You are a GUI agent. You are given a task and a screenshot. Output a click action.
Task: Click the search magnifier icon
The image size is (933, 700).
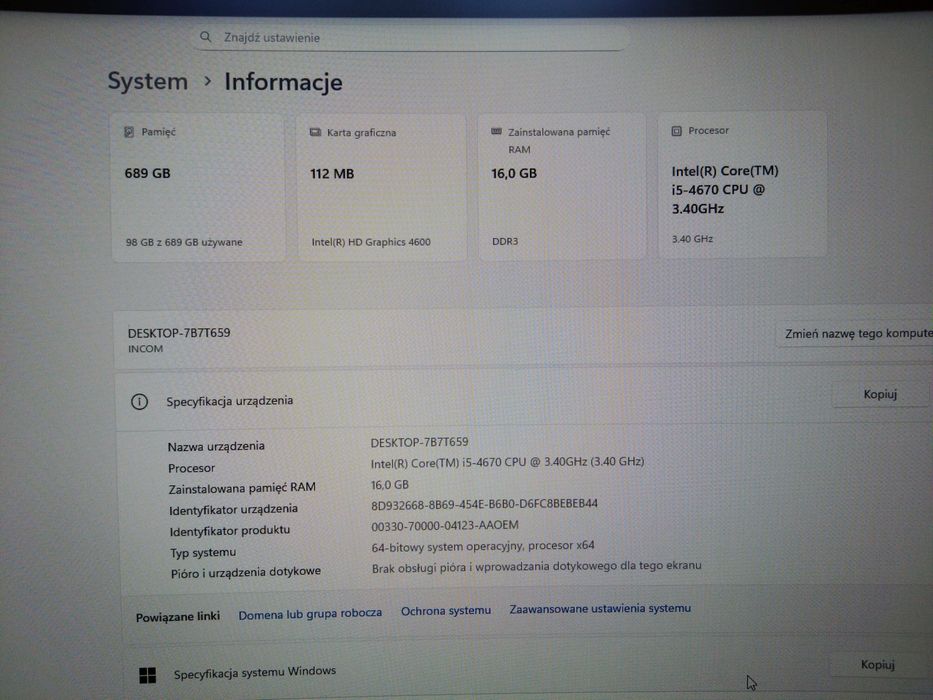click(x=205, y=37)
